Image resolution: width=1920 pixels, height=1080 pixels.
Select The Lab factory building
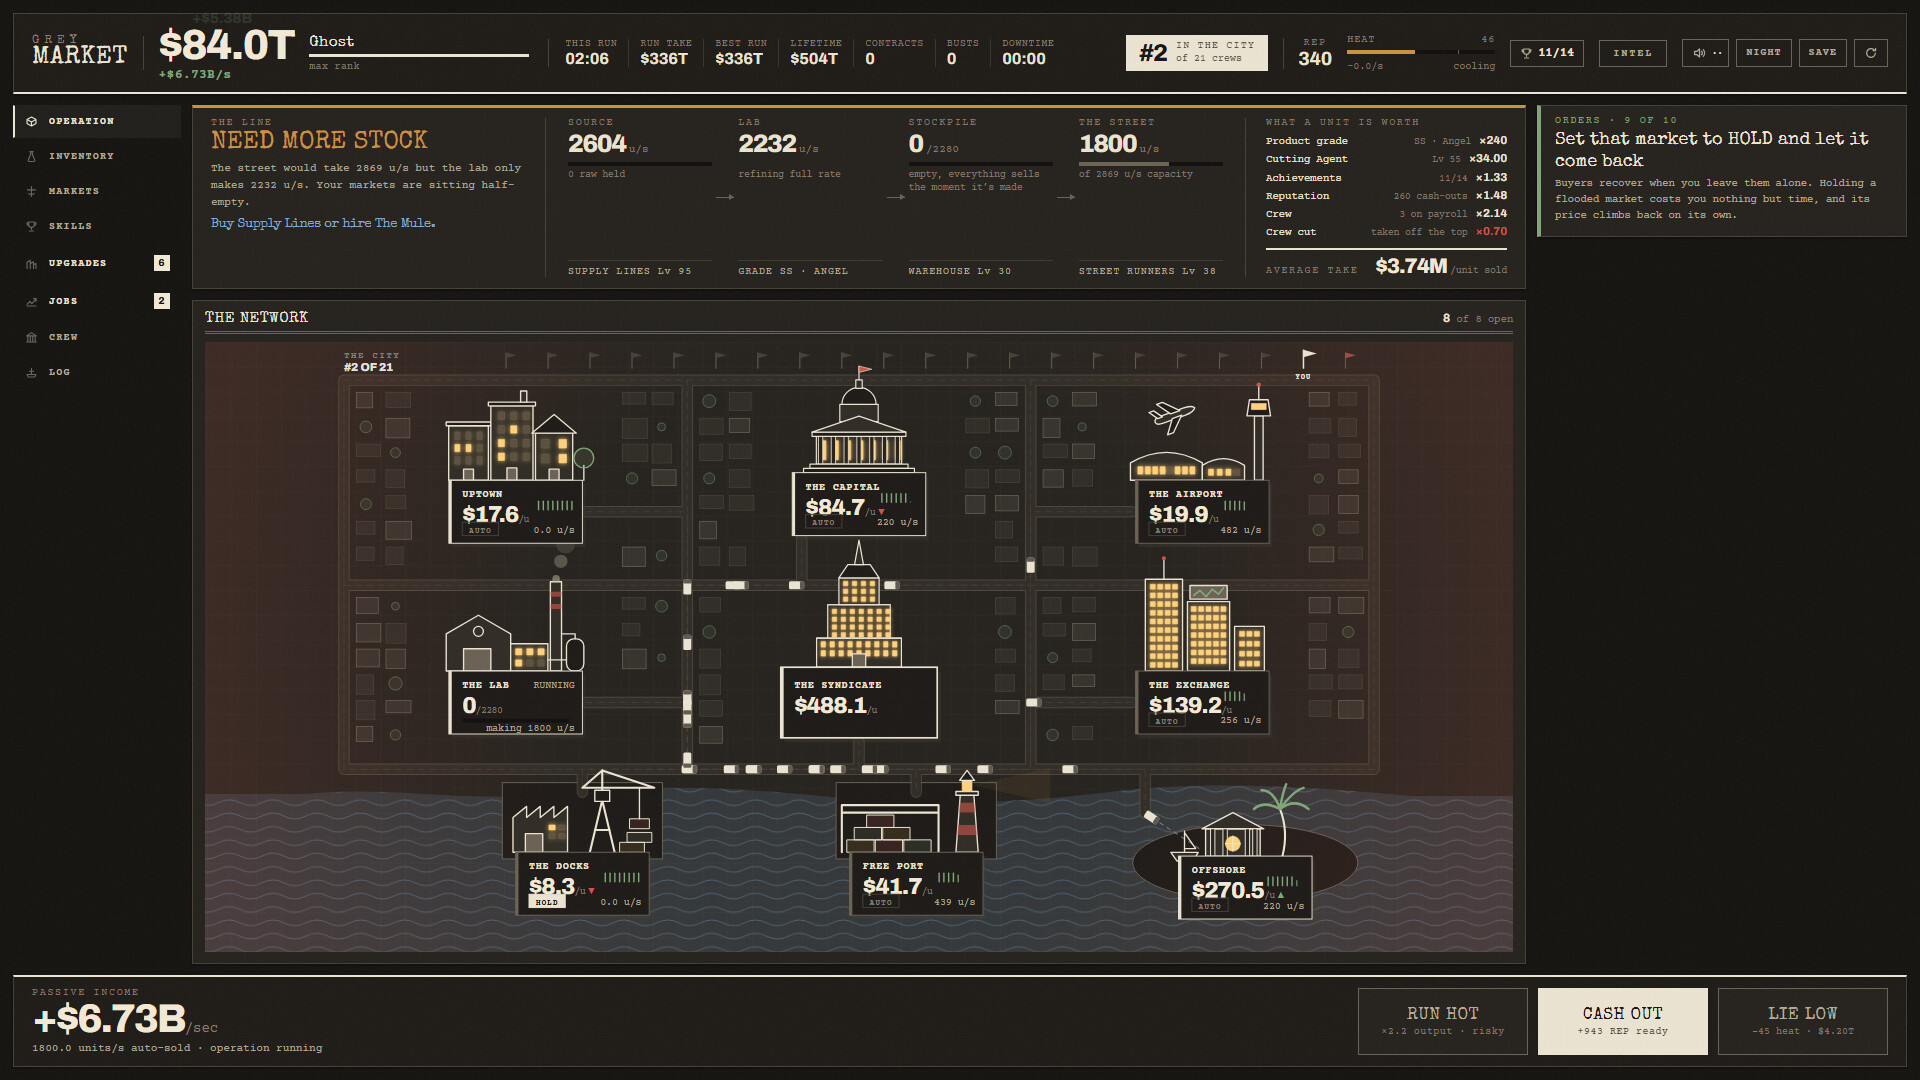coord(514,625)
